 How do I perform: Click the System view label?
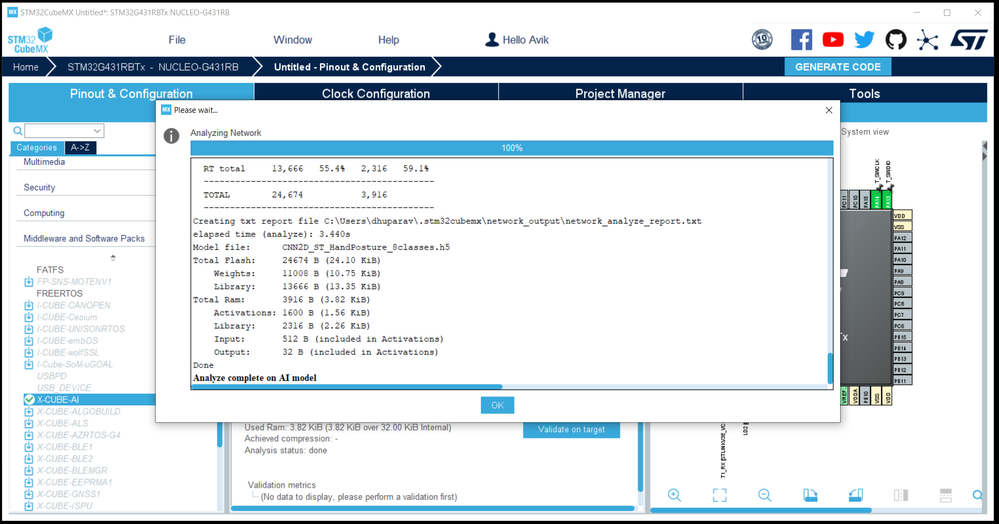click(865, 132)
